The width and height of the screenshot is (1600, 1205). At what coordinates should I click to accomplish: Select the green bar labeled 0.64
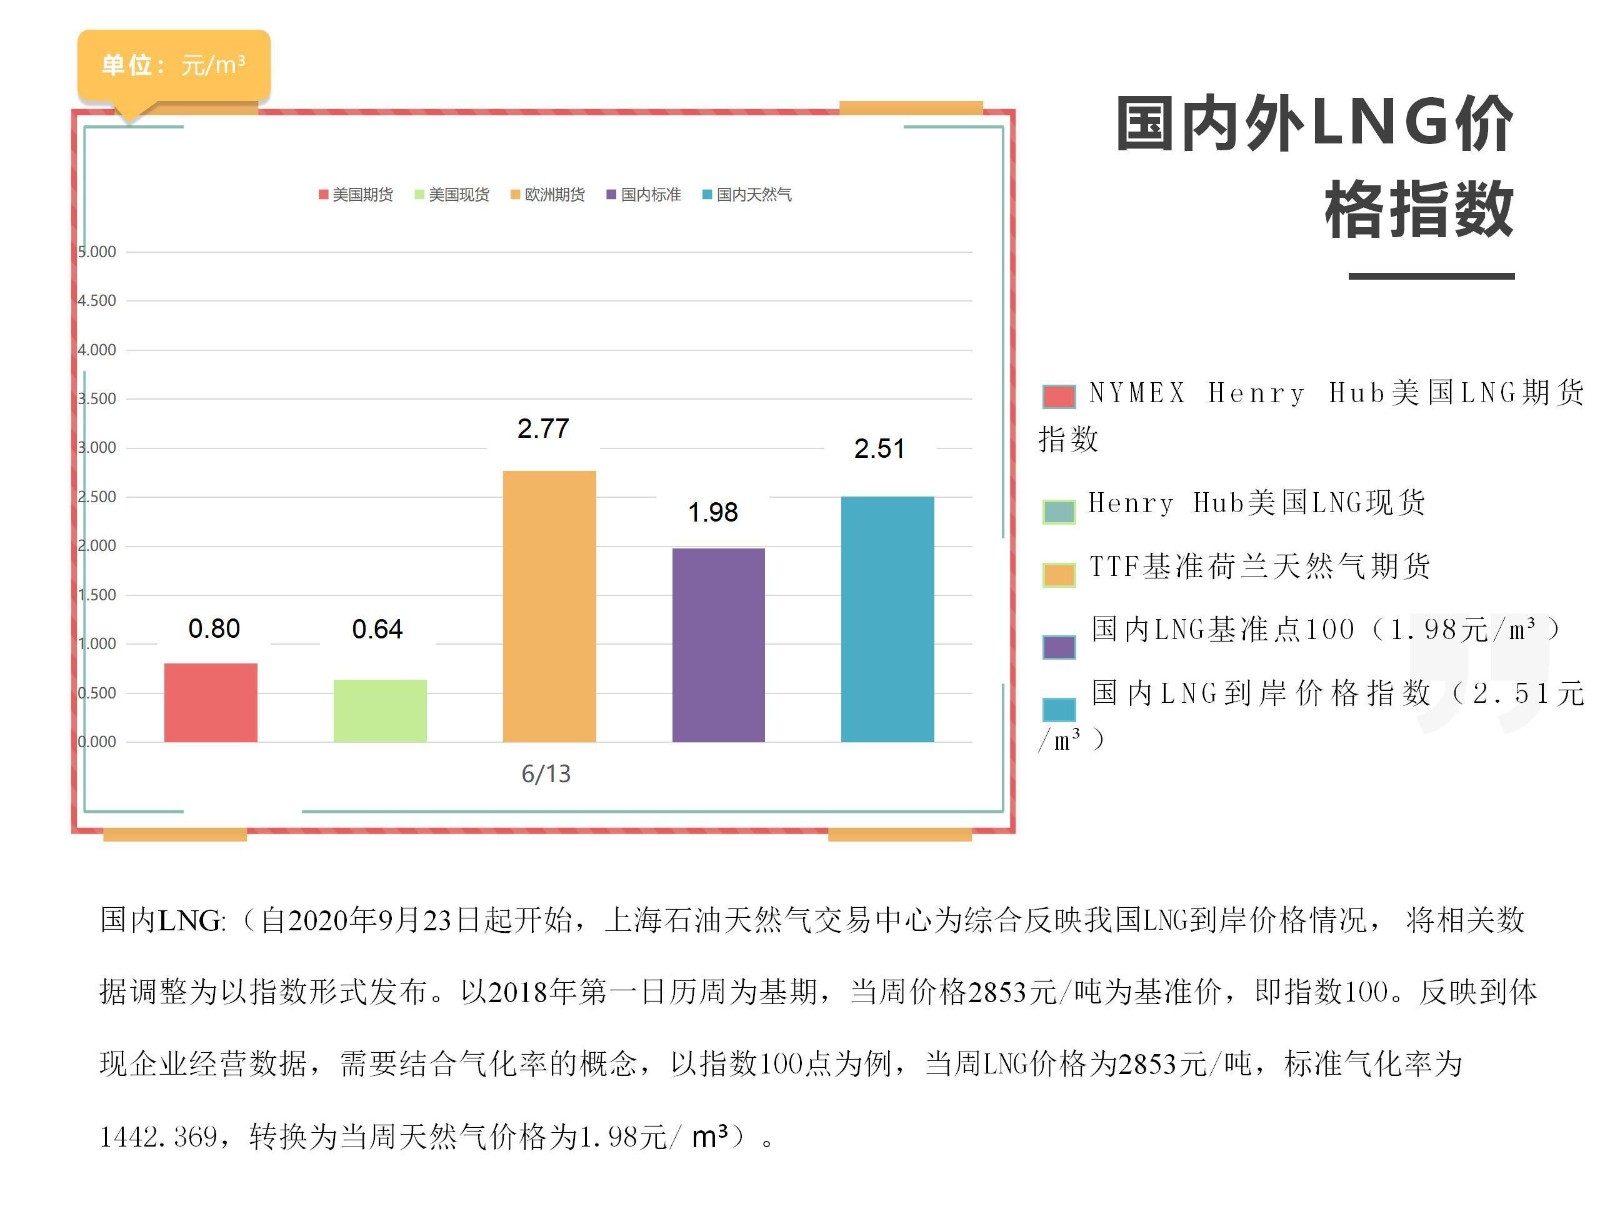pyautogui.click(x=380, y=711)
